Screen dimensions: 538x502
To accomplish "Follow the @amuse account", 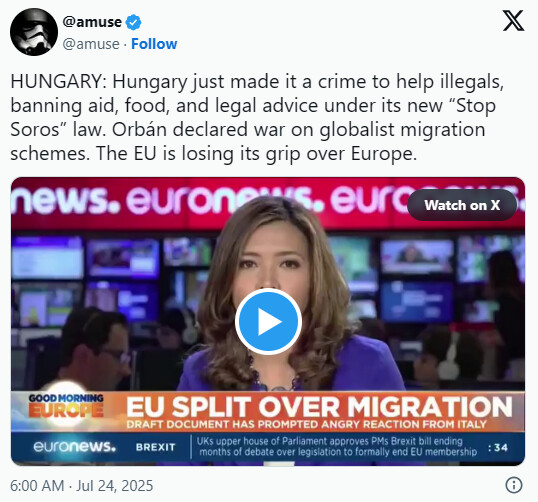I will point(154,44).
